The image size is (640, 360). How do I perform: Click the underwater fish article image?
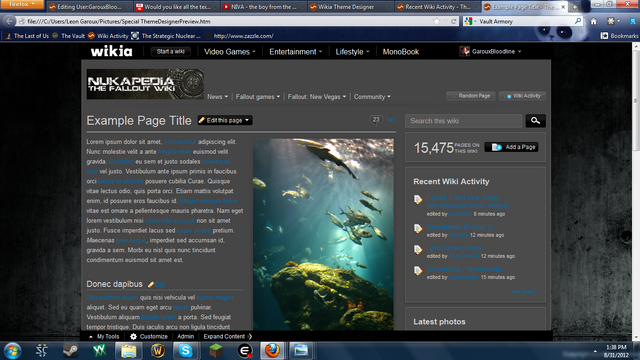coord(323,234)
